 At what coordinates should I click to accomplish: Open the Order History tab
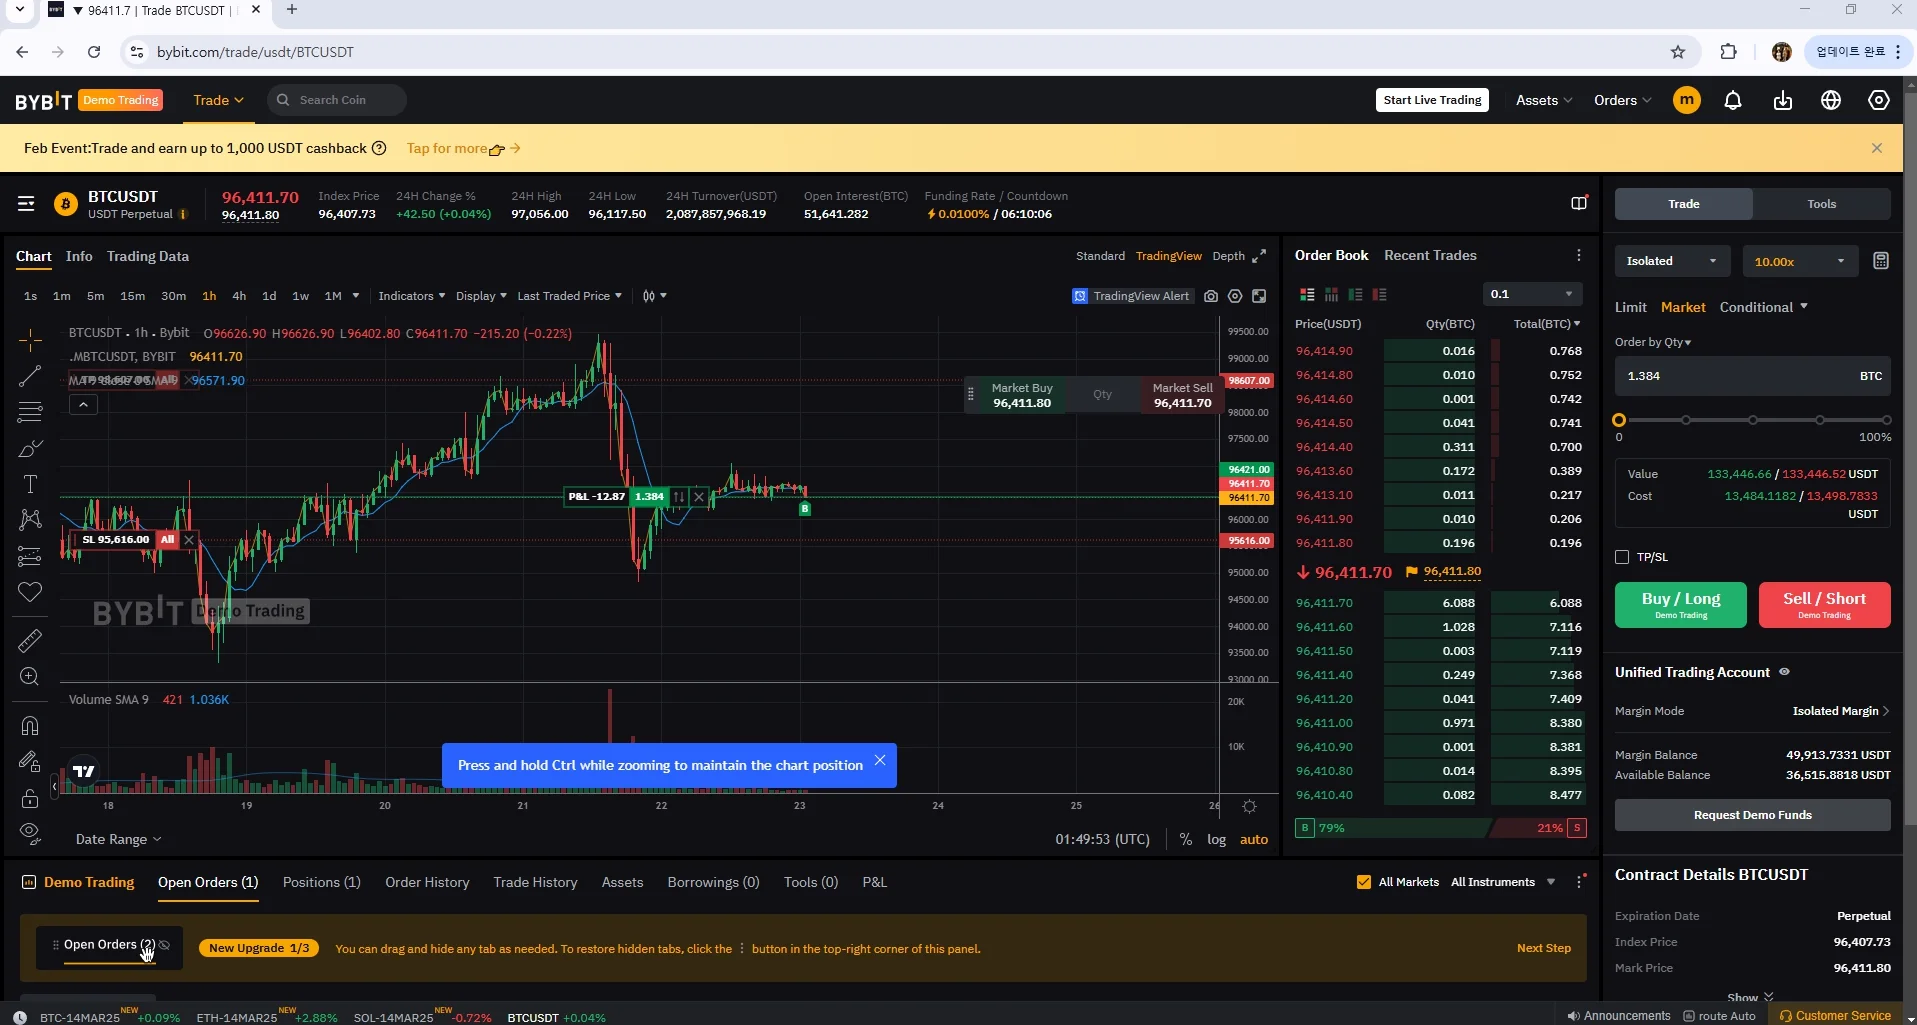coord(427,882)
